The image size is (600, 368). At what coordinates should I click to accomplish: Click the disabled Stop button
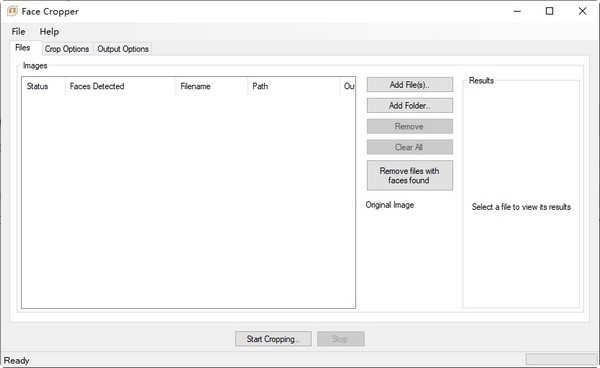341,339
